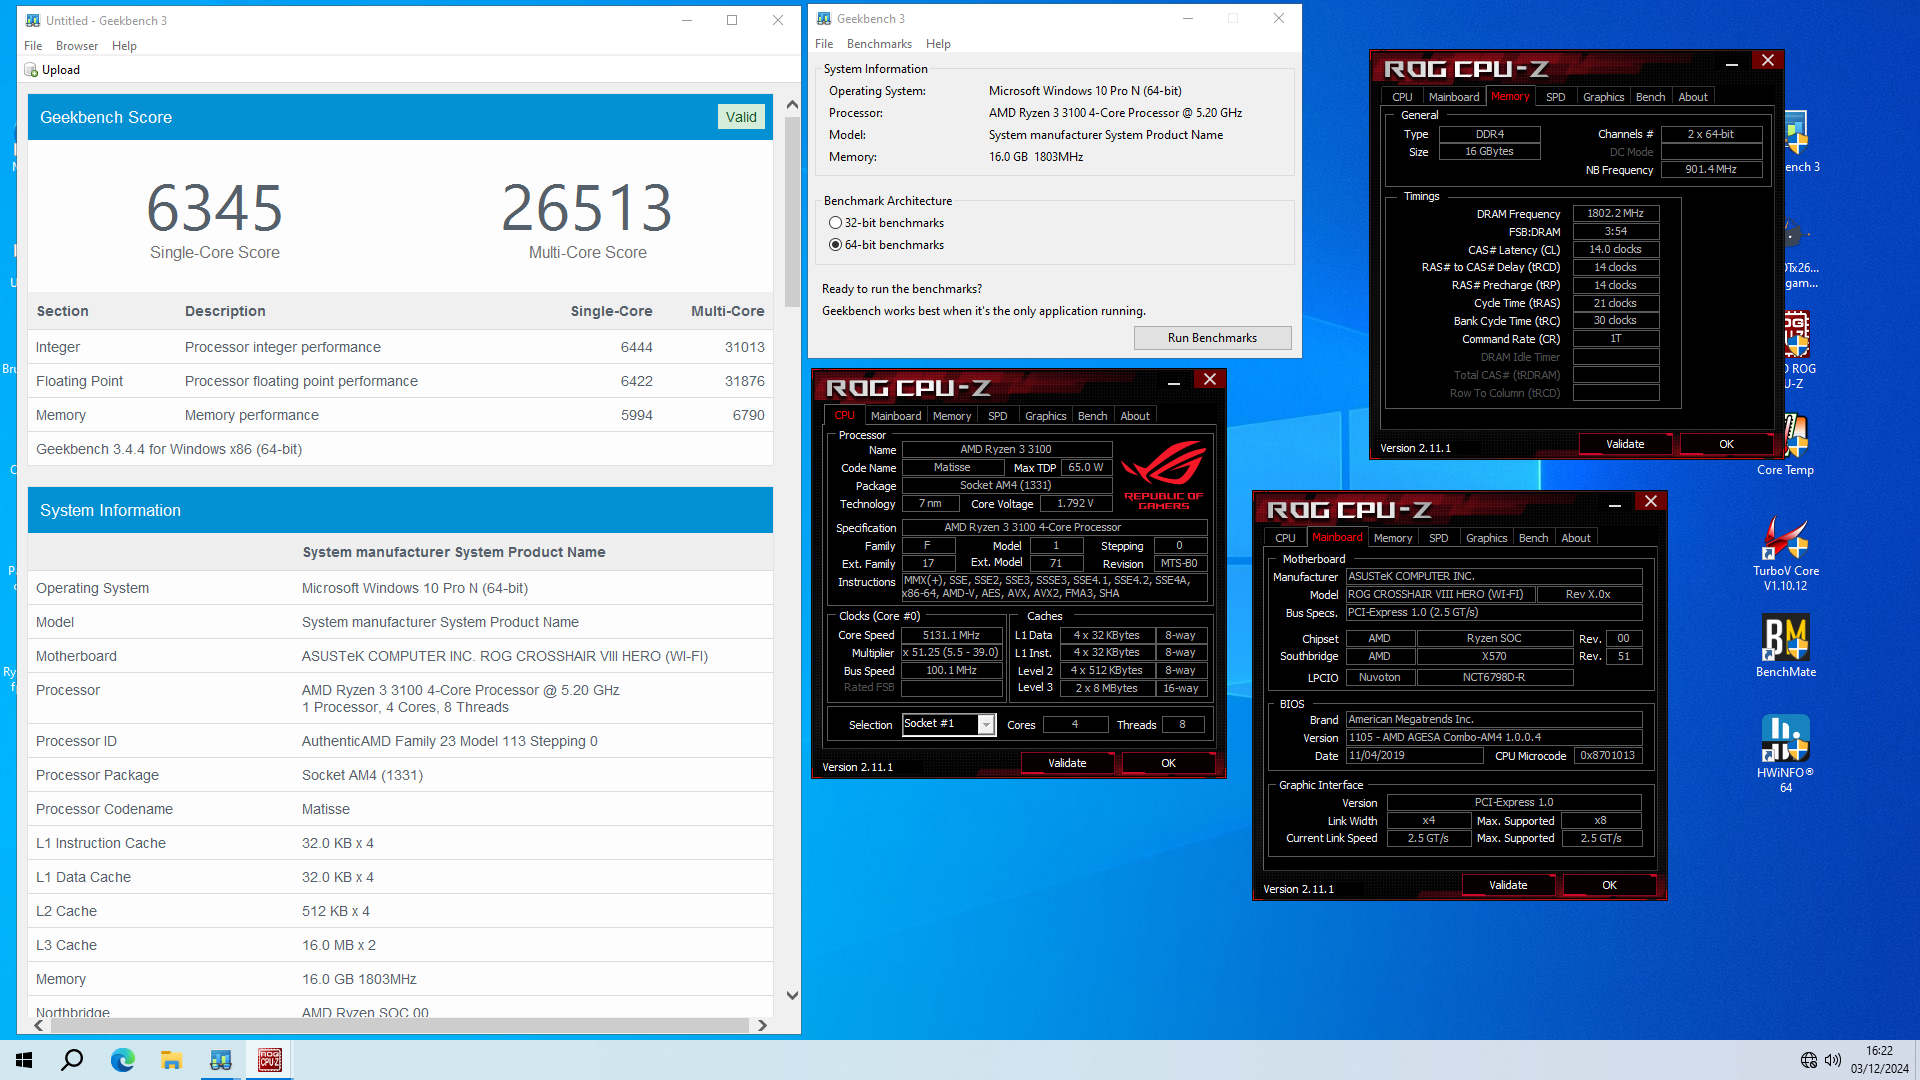Click the Republic of Gamers logo in CPU-Z
This screenshot has width=1920, height=1080.
[x=1163, y=475]
